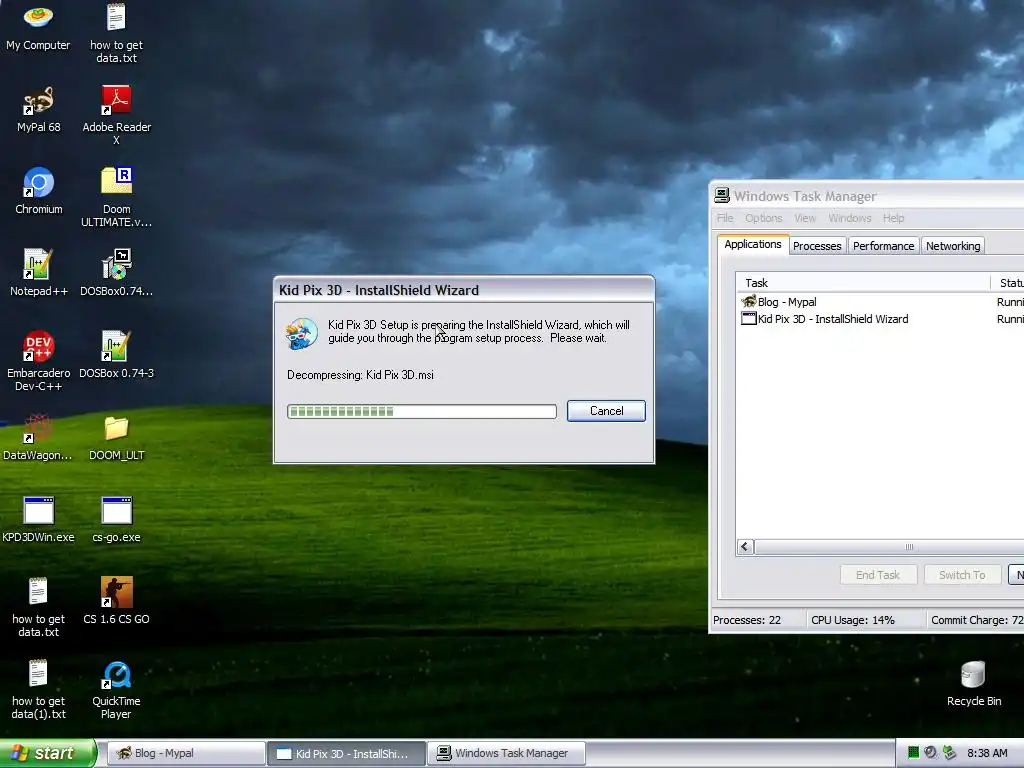Viewport: 1024px width, 768px height.
Task: Switch to the Performance tab
Action: pyautogui.click(x=884, y=246)
